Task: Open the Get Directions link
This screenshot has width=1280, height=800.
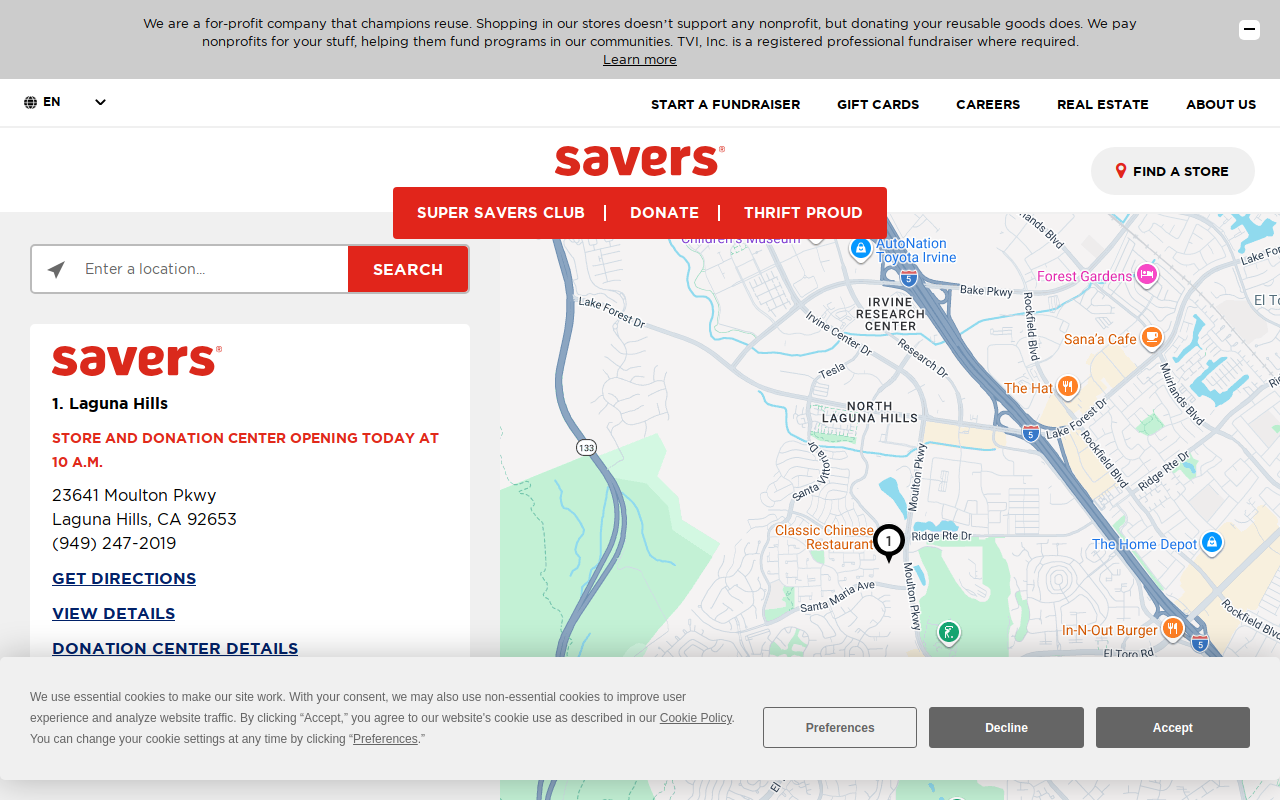Action: click(x=124, y=579)
